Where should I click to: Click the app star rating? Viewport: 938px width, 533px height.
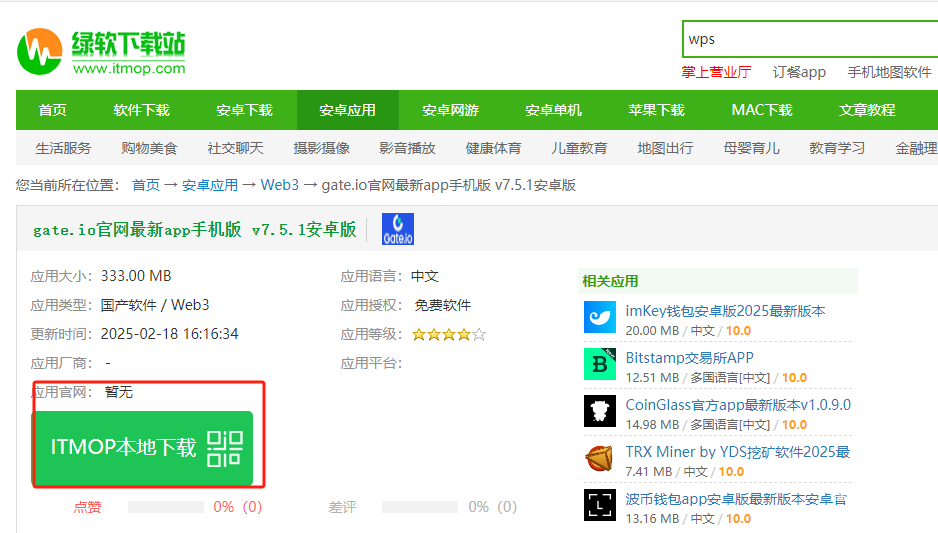click(x=448, y=335)
